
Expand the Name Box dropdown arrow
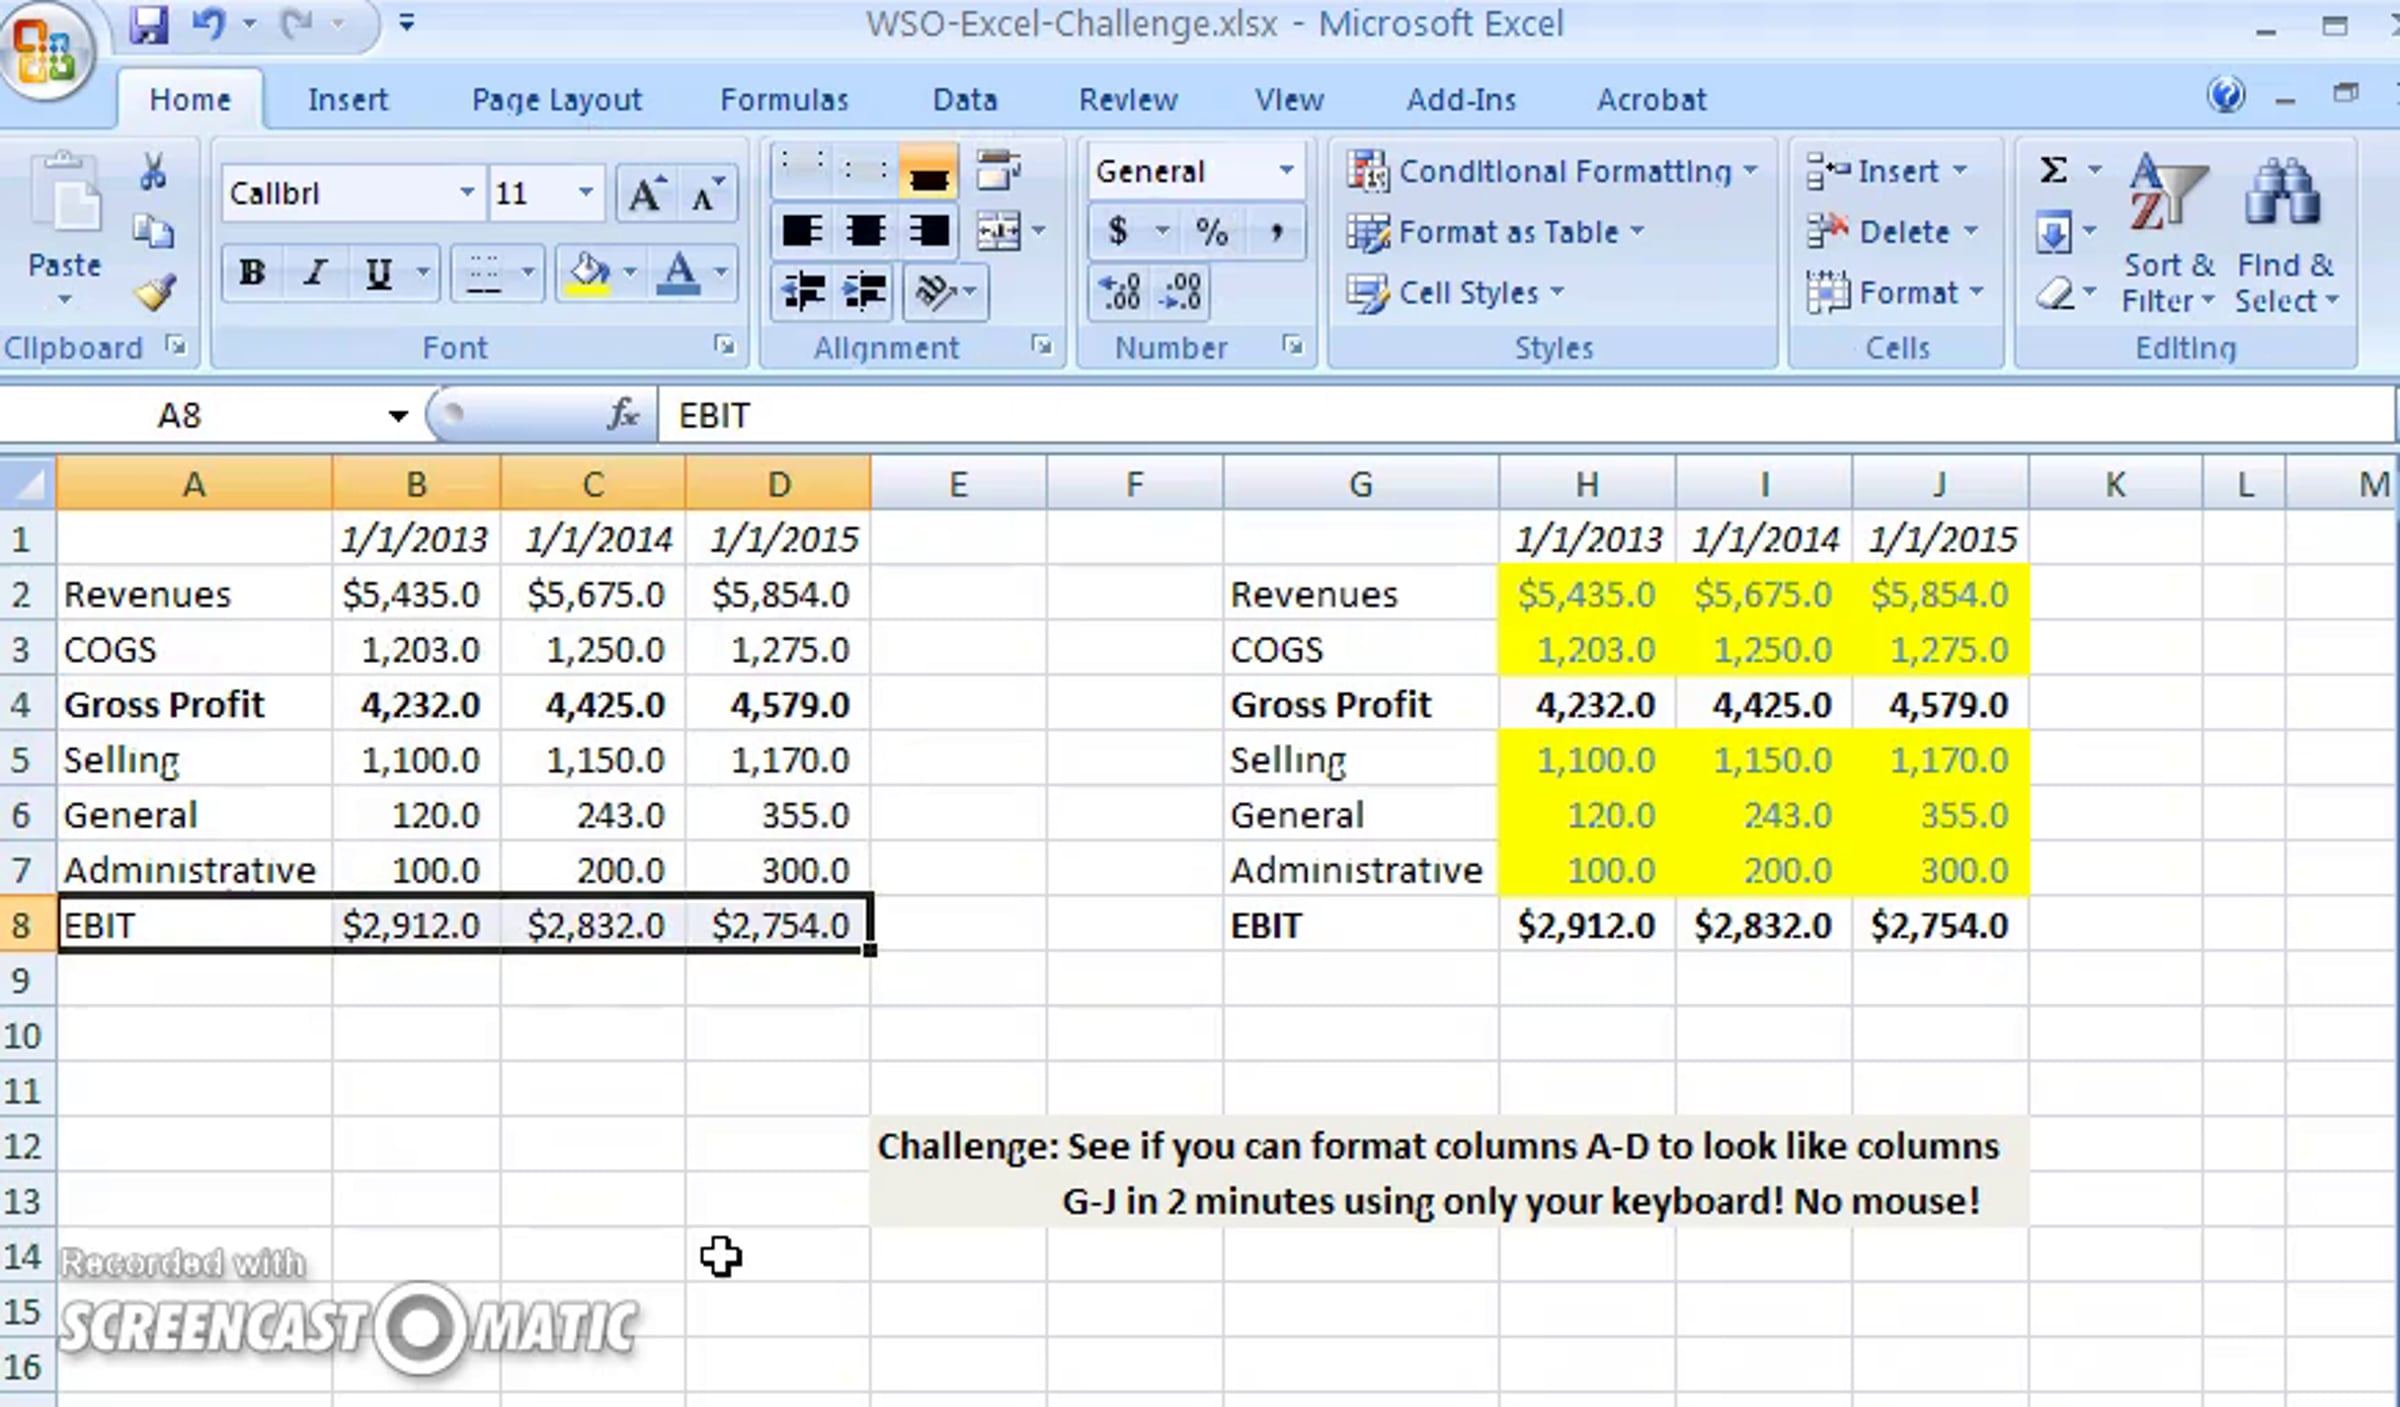(x=398, y=415)
